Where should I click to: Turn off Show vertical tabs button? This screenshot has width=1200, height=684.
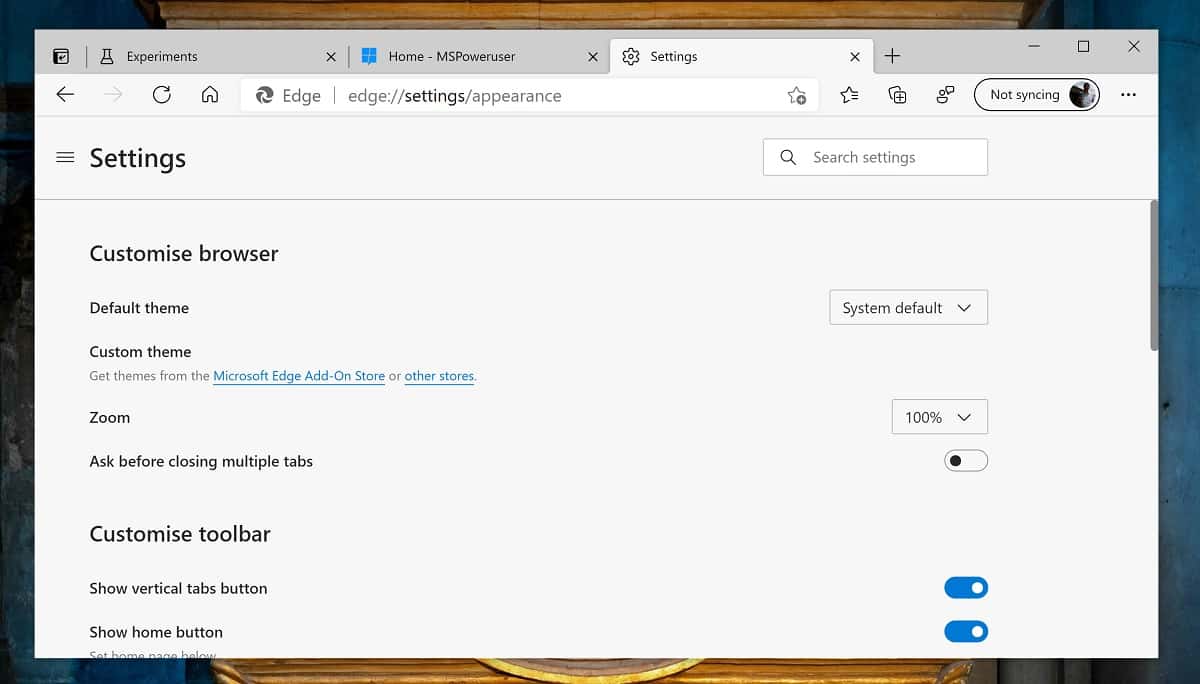[x=965, y=588]
